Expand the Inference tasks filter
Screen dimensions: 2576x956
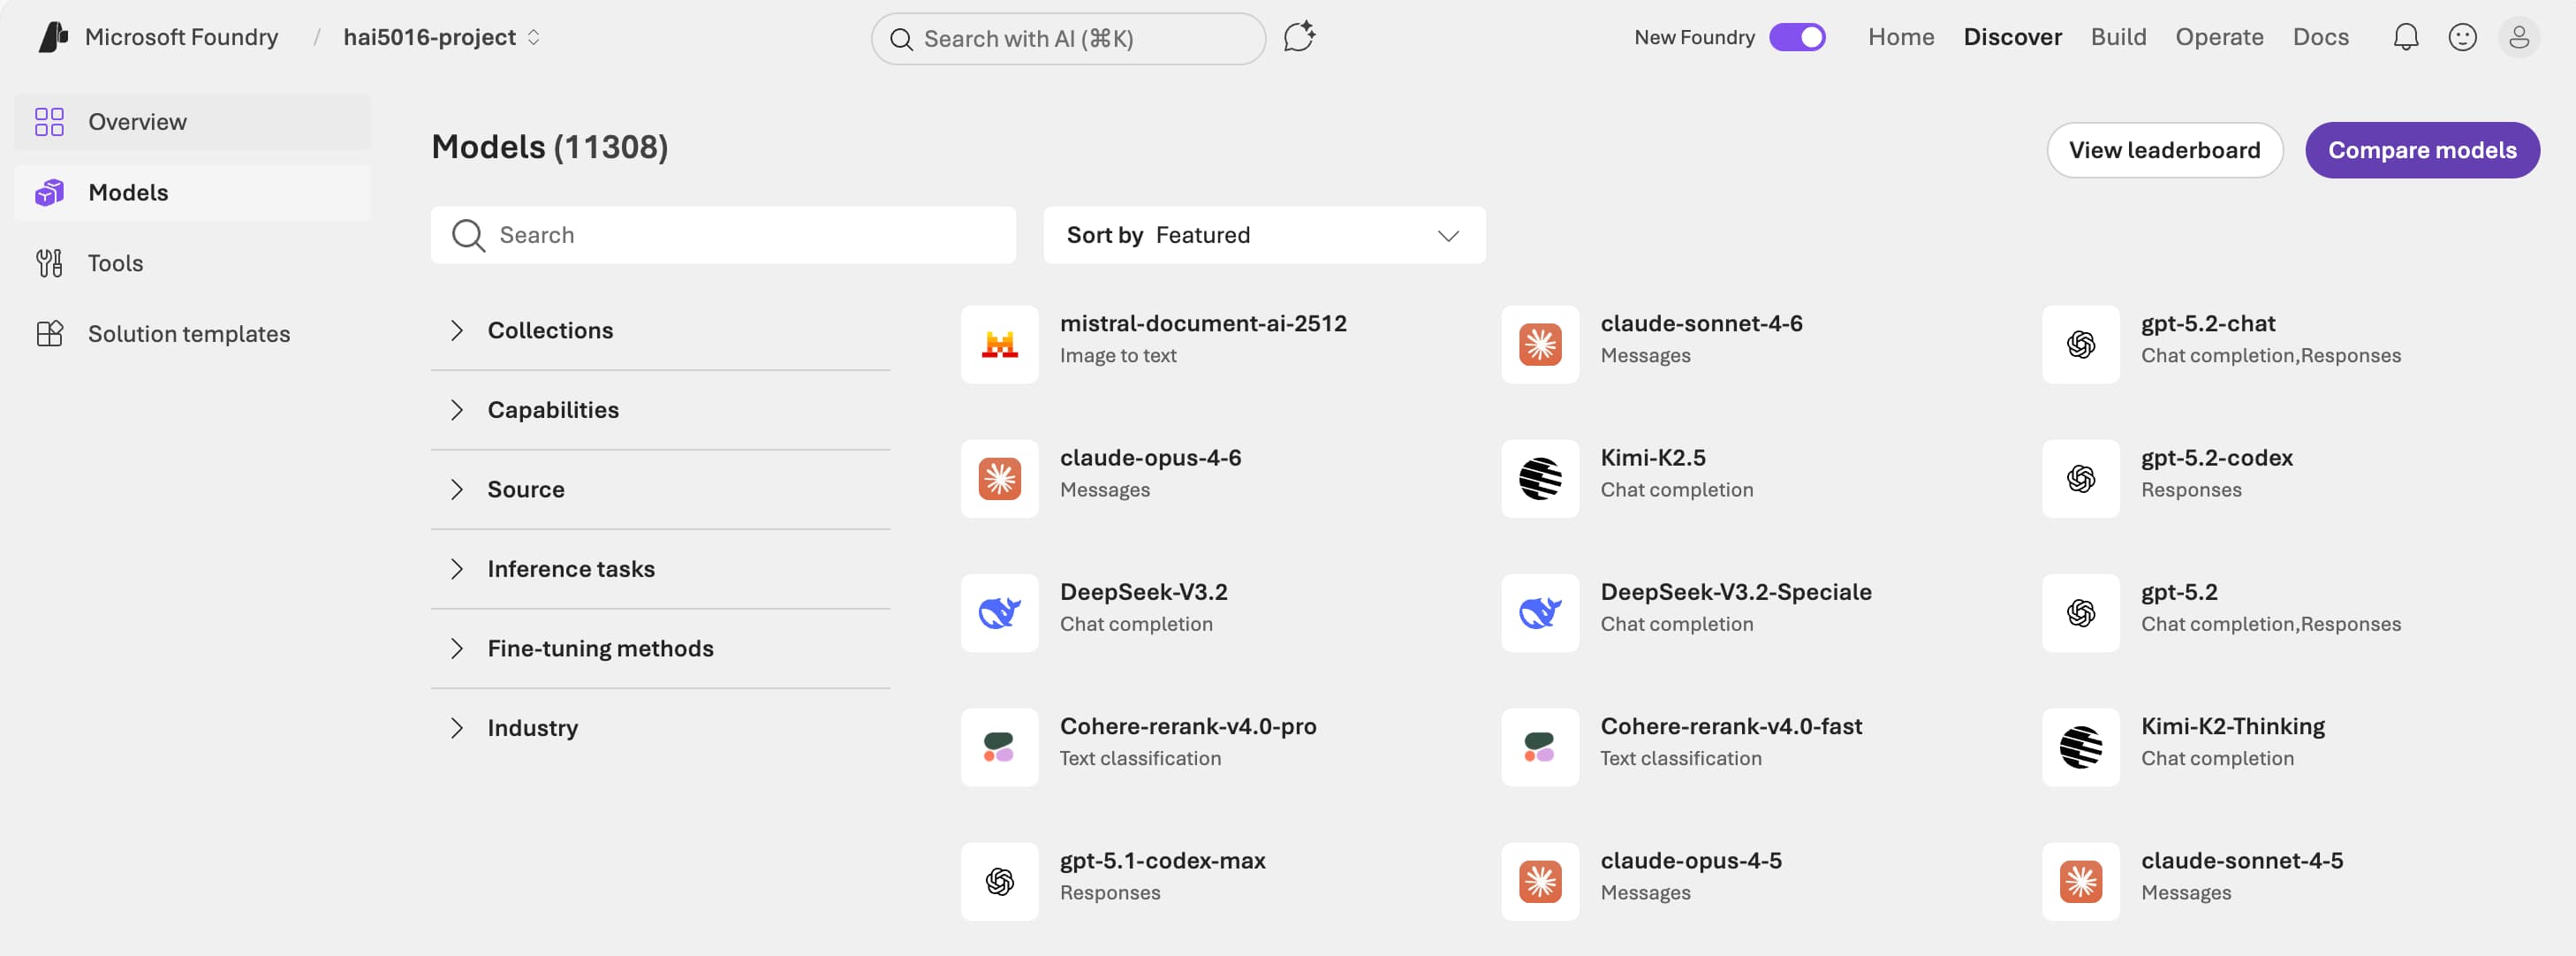point(570,568)
